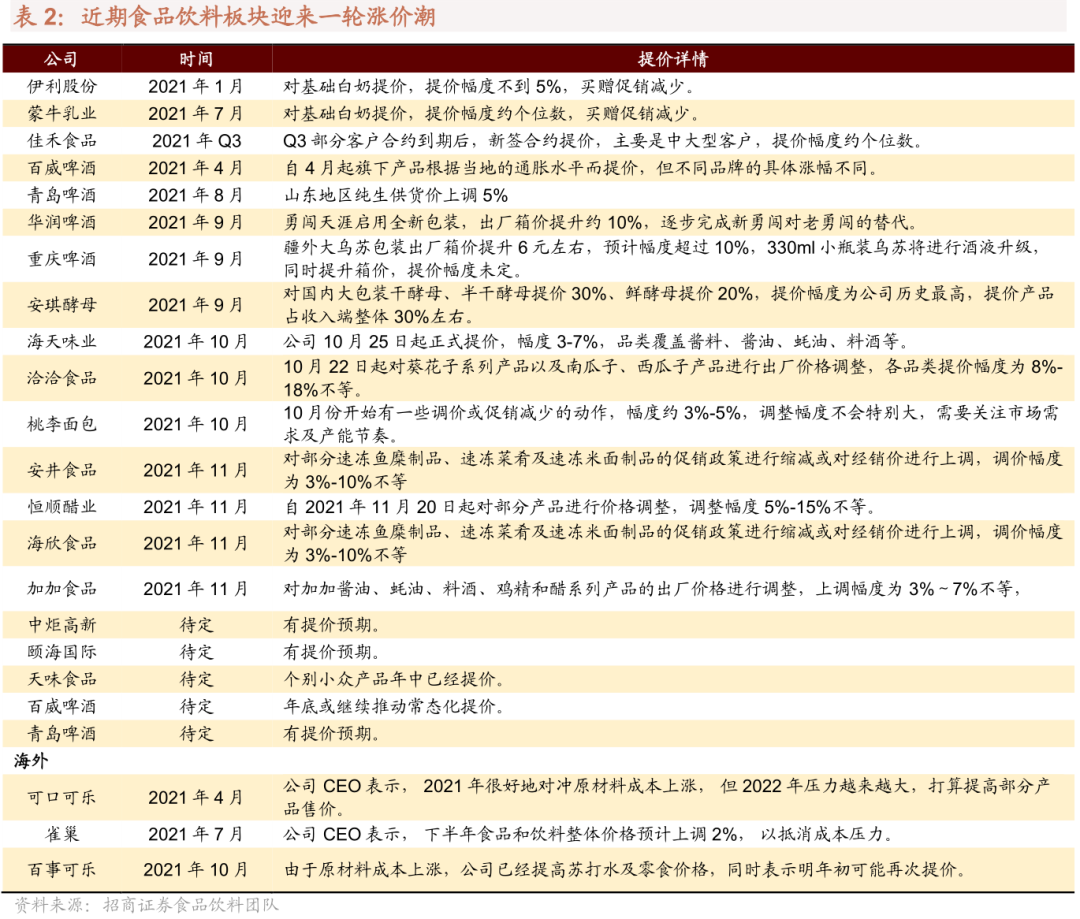1080x919 pixels.
Task: Click source note 资料来源:招商证券食品饮料团队
Action: (146, 905)
